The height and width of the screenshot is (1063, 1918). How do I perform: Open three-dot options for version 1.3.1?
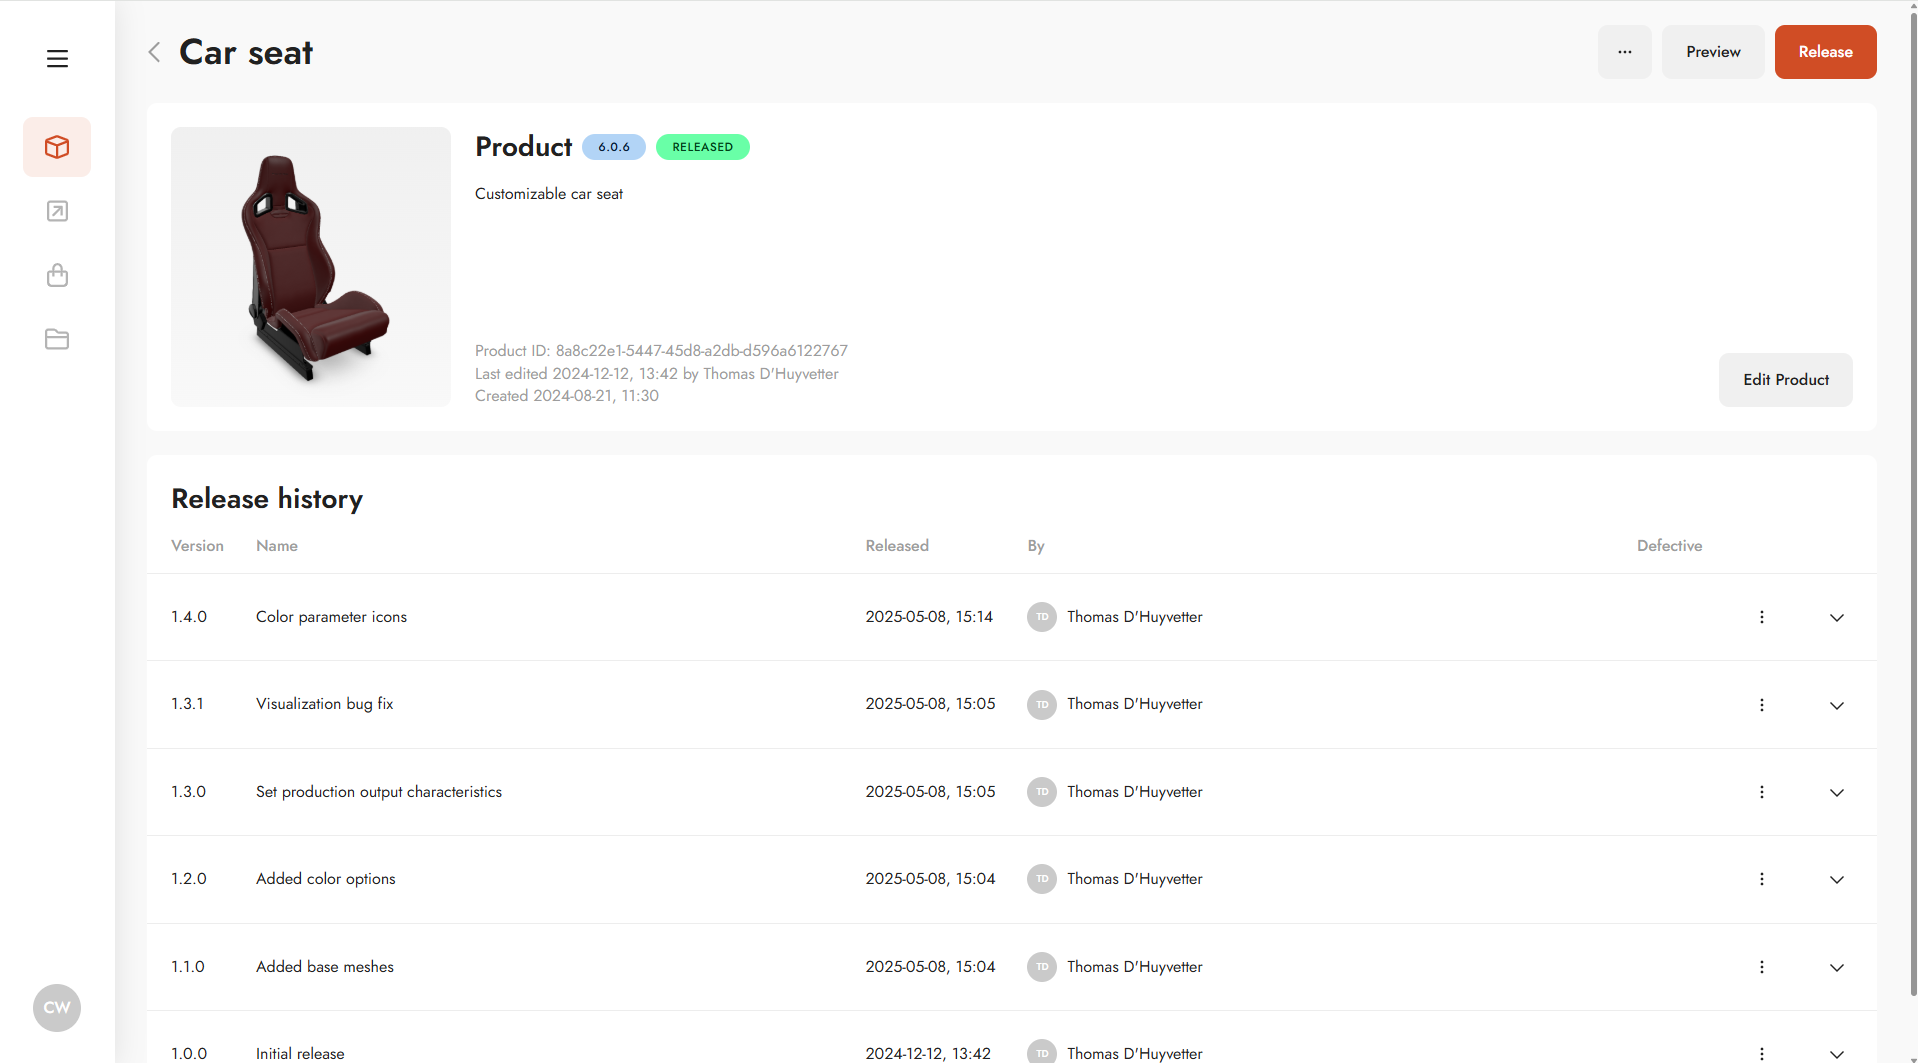pos(1762,705)
